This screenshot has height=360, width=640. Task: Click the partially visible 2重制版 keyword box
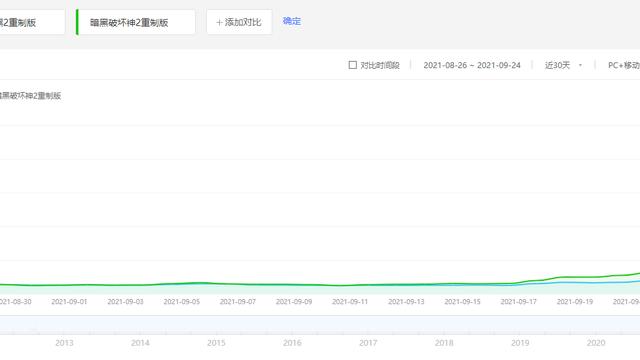tap(32, 22)
